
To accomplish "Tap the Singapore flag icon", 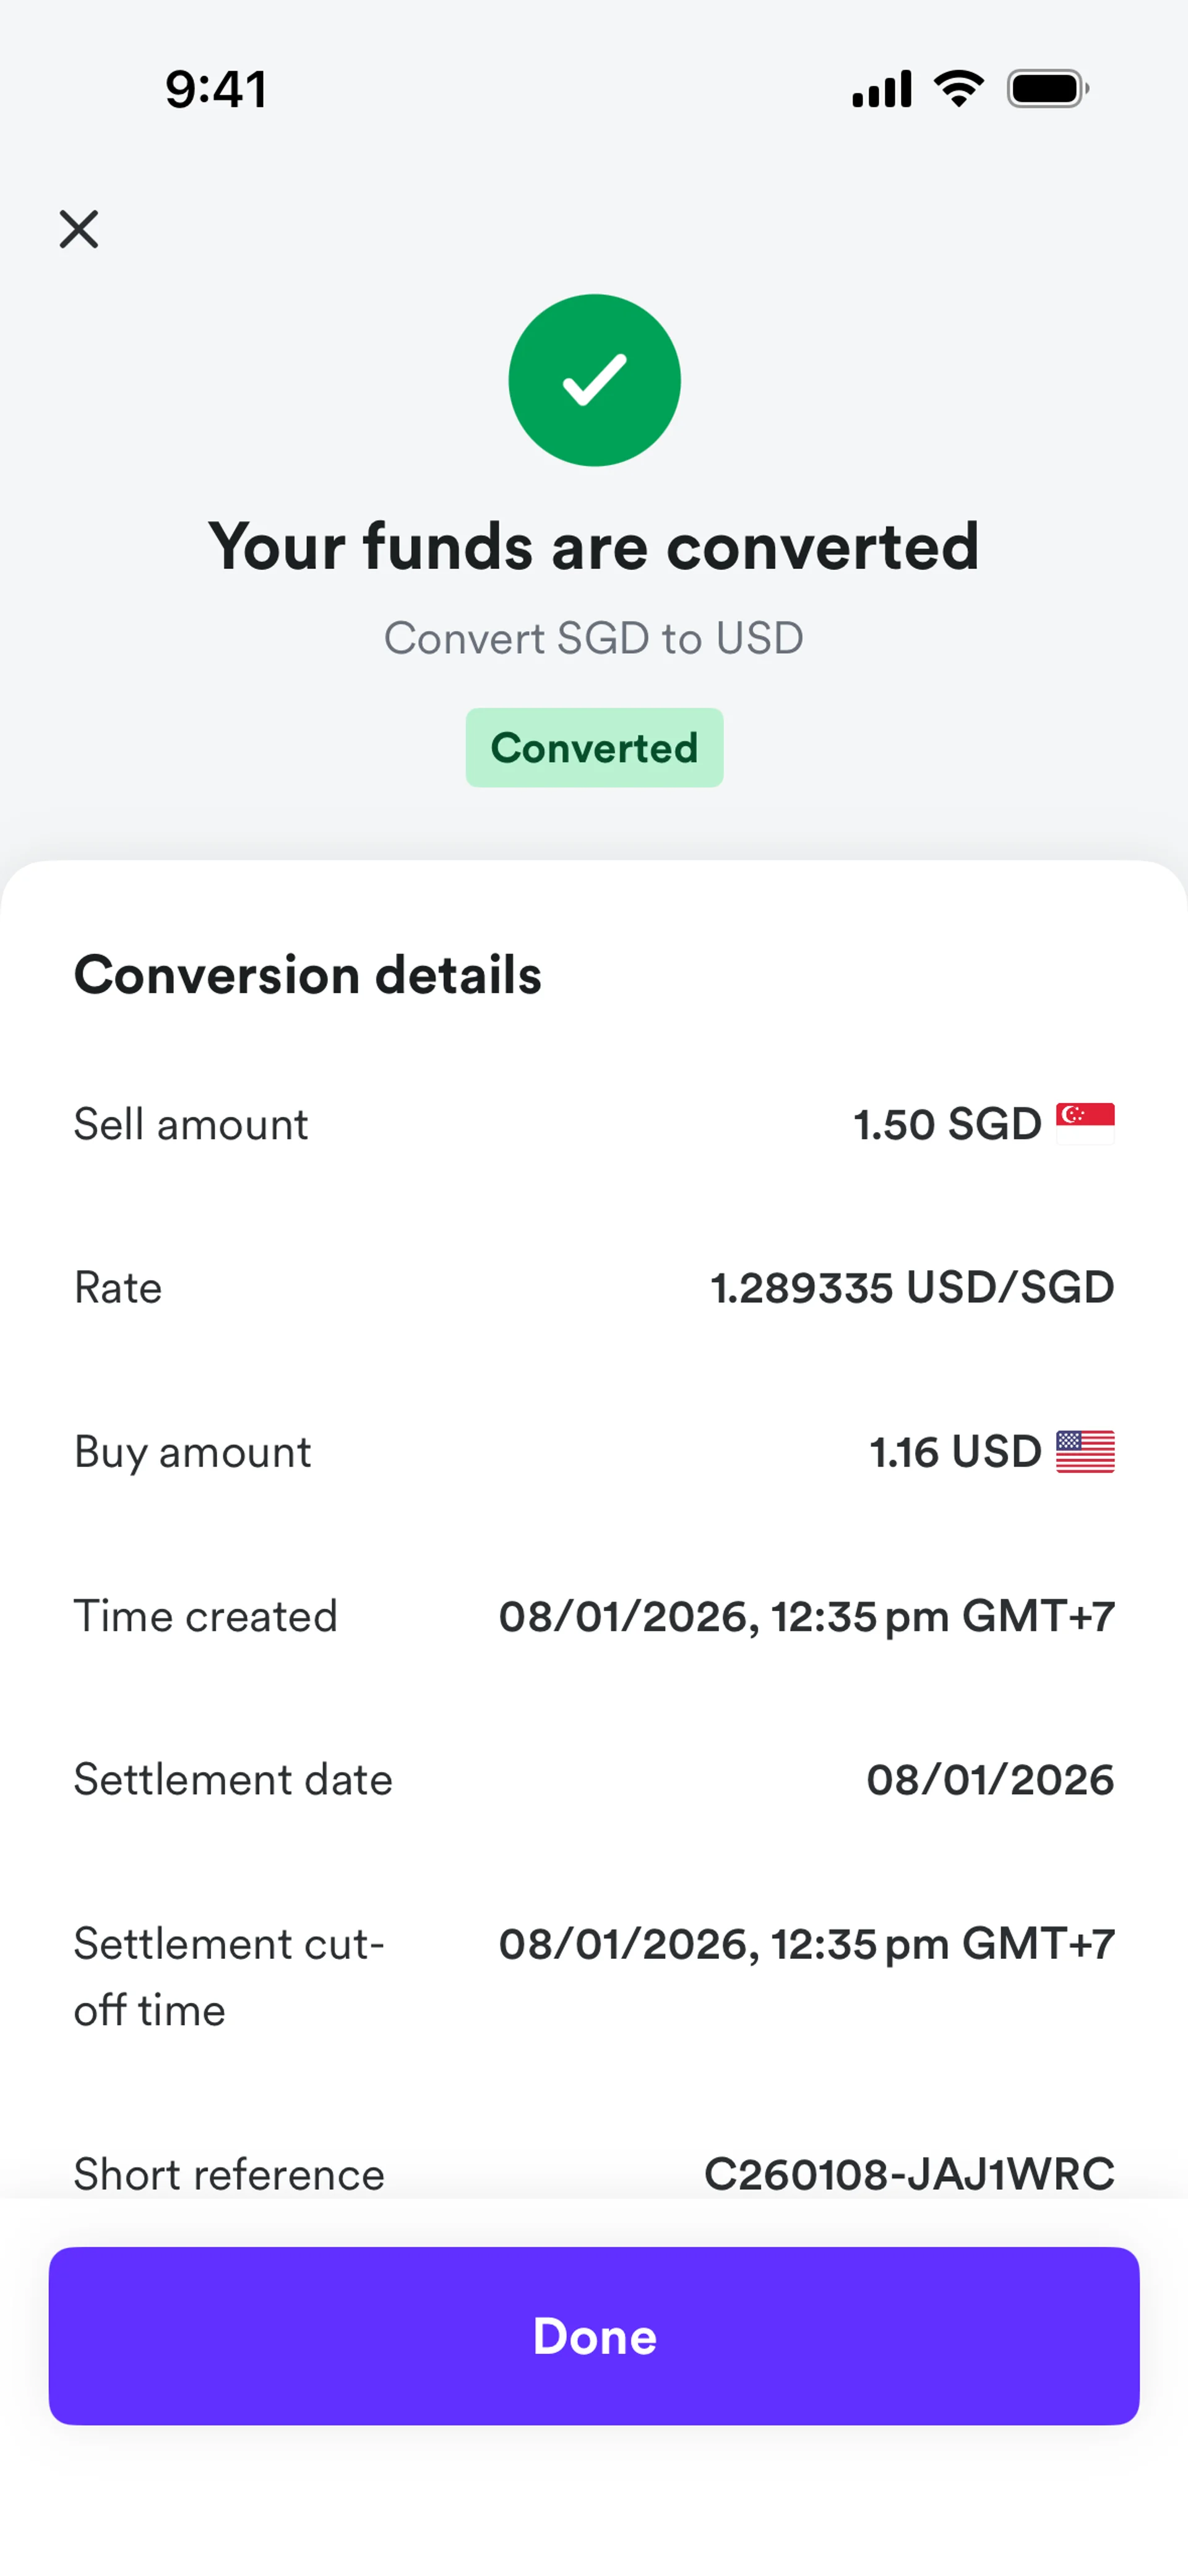I will click(x=1085, y=1123).
